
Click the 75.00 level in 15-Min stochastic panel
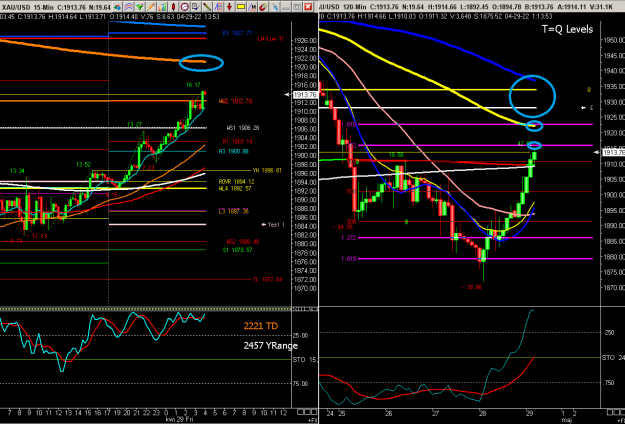click(301, 383)
